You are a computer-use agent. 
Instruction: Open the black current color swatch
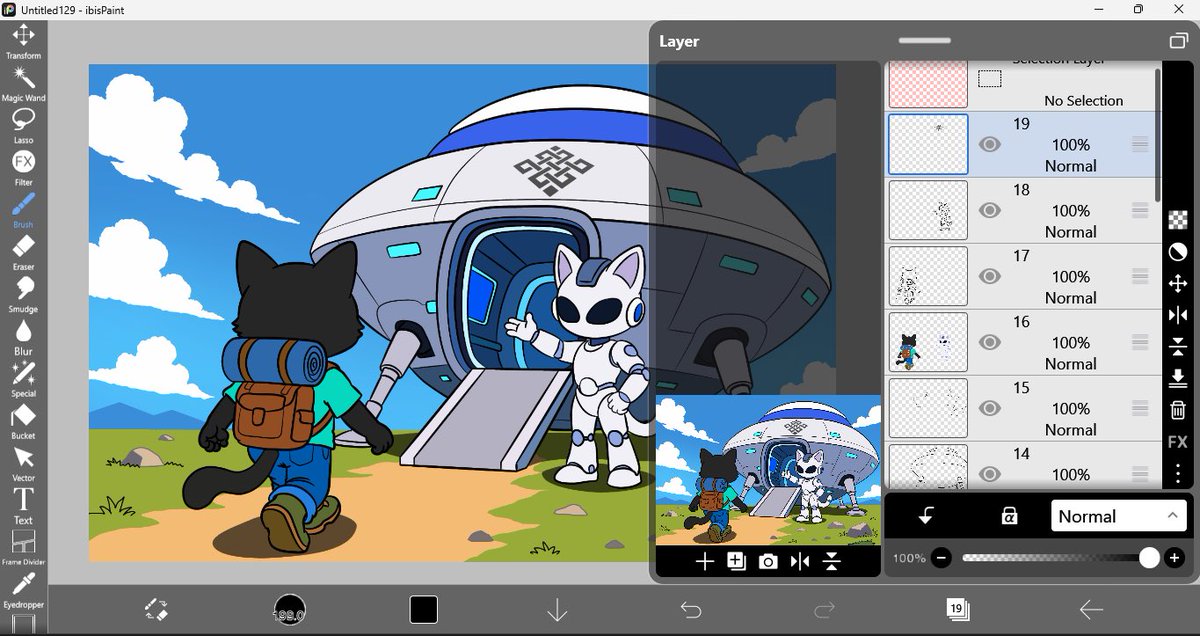point(423,609)
